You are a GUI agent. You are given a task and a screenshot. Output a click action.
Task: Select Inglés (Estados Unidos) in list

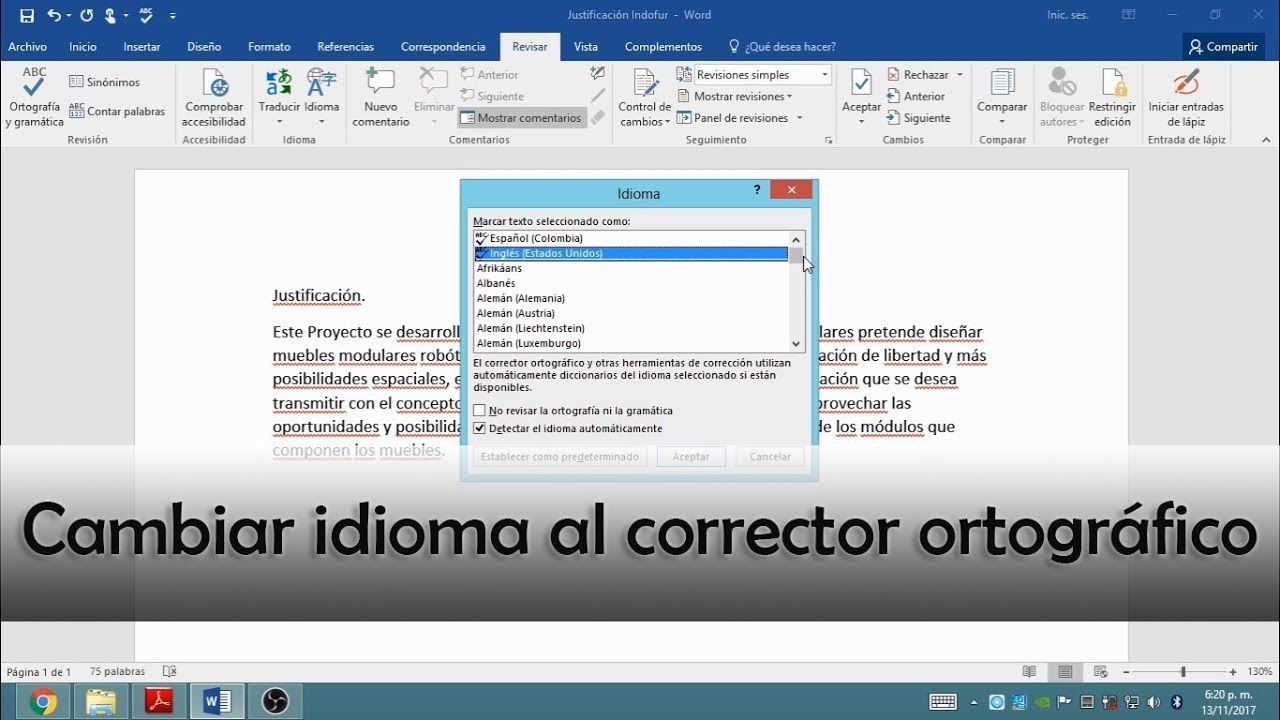(x=631, y=253)
